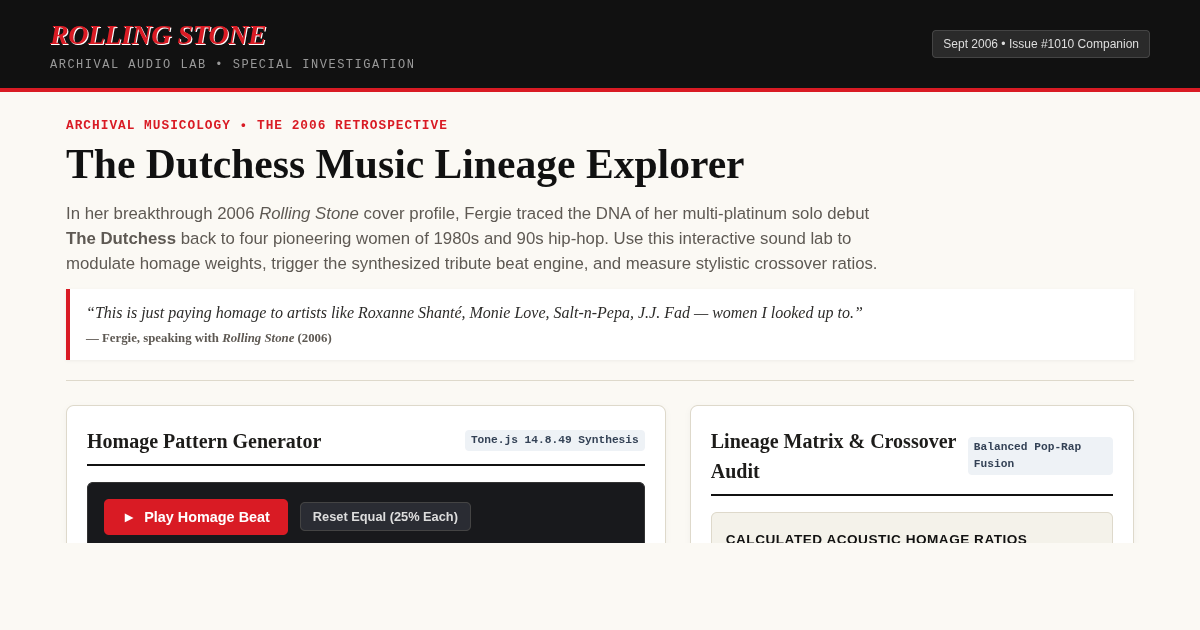
Task: Click Archival Audio Lab Special Investigation subtitle
Action: point(232,65)
